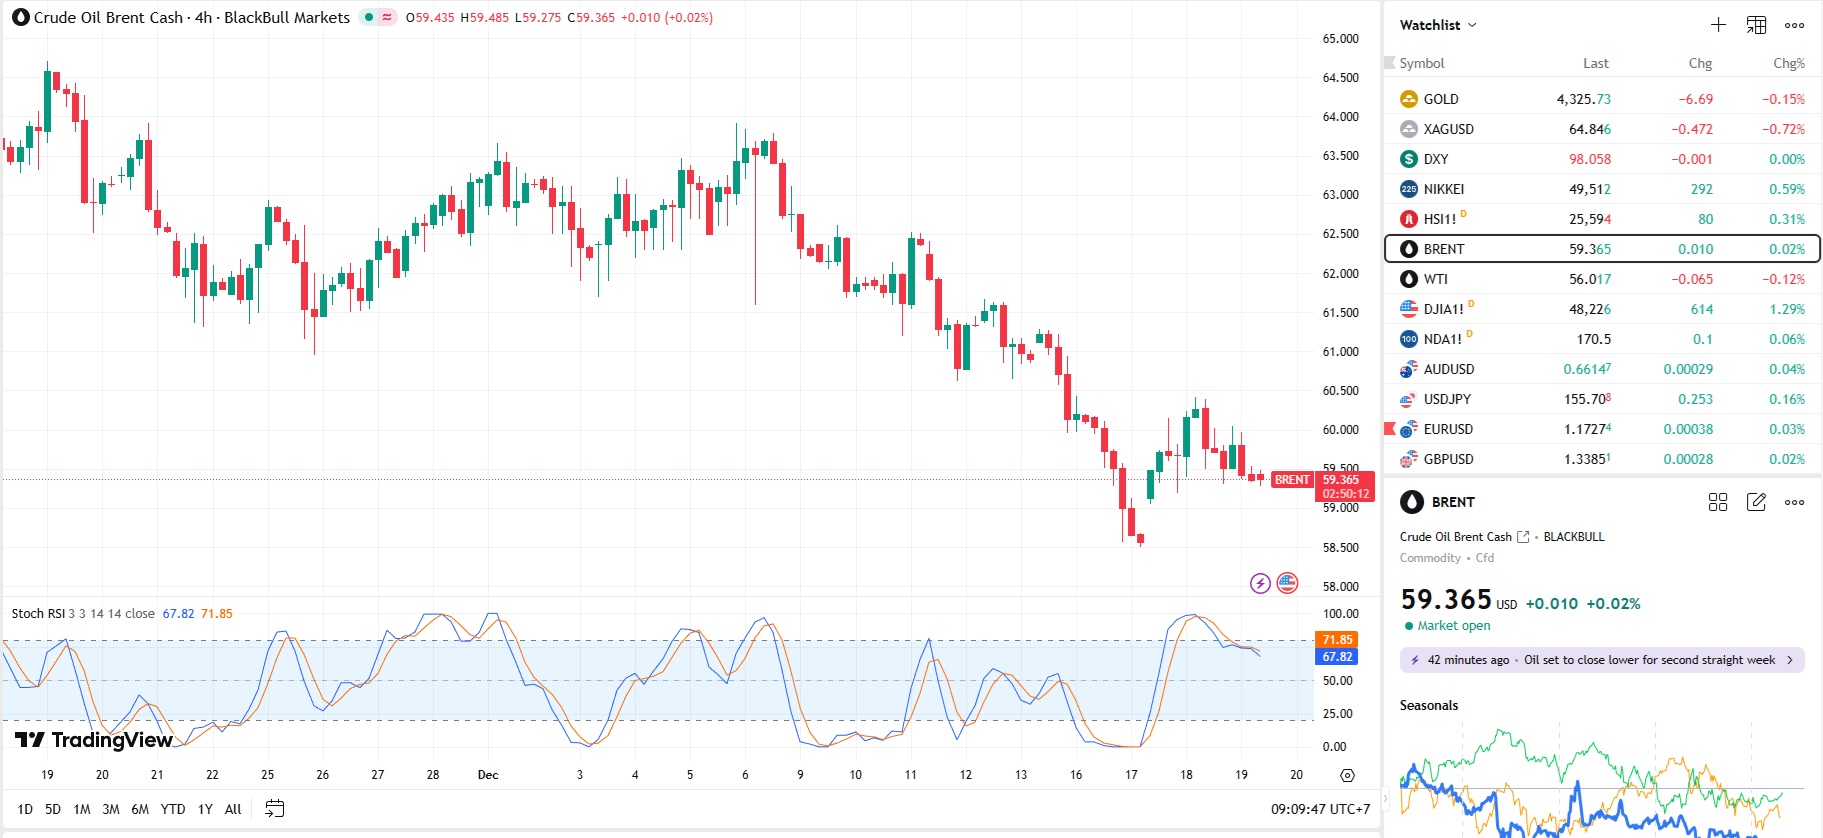Expand the oil news headline chevron
Screen dimensions: 1823x838
tap(1790, 660)
